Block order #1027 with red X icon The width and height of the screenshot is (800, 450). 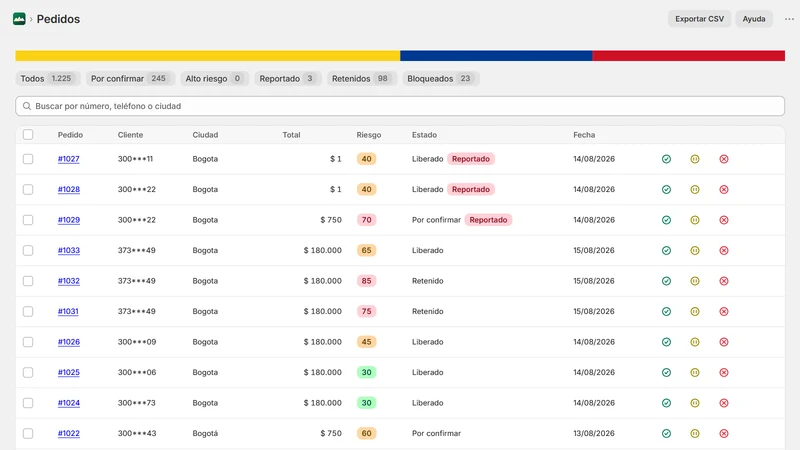[724, 159]
